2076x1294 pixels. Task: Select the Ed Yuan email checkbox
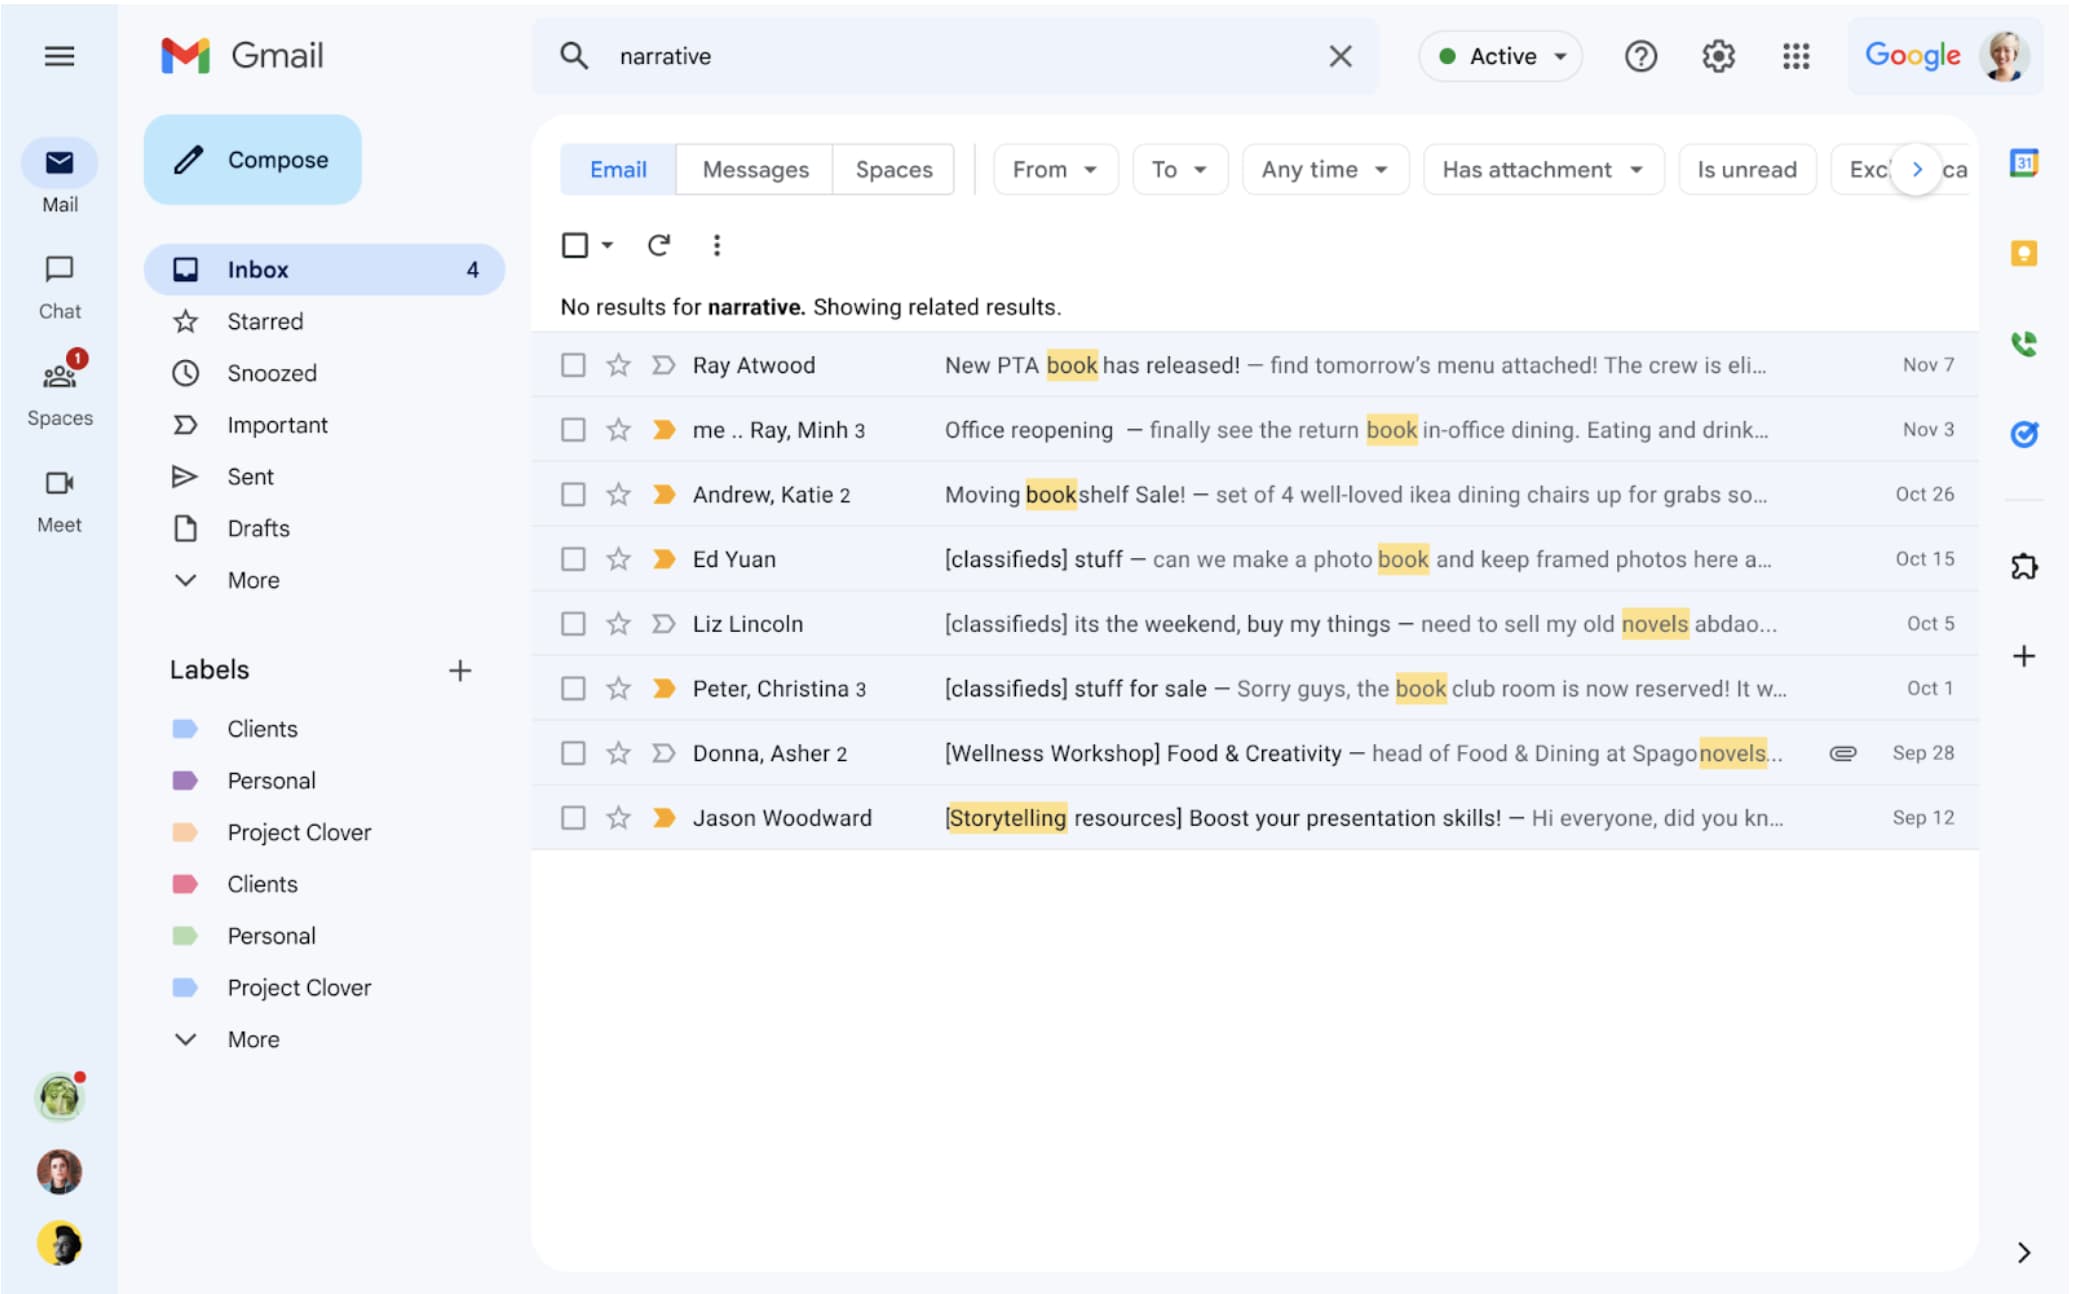pyautogui.click(x=573, y=559)
